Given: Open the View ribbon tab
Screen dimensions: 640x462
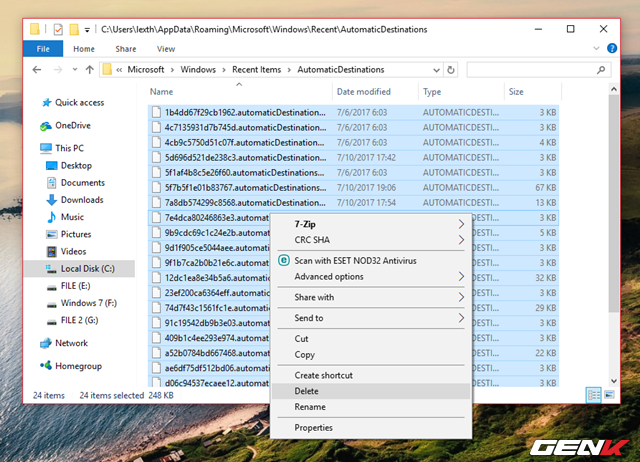Looking at the screenshot, I should 166,49.
